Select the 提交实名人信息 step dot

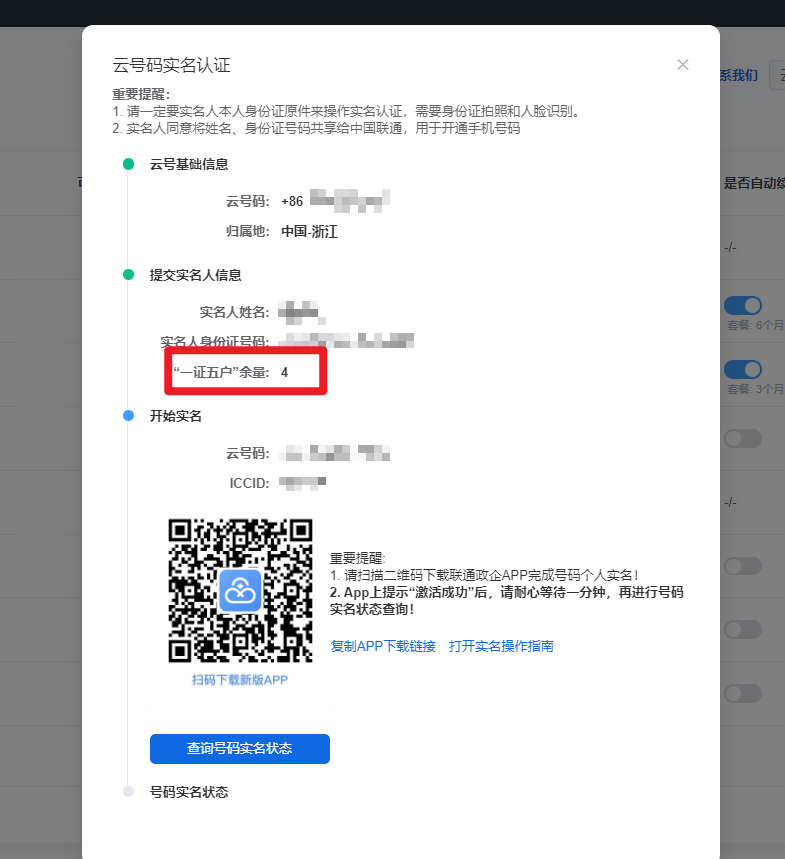click(x=129, y=274)
